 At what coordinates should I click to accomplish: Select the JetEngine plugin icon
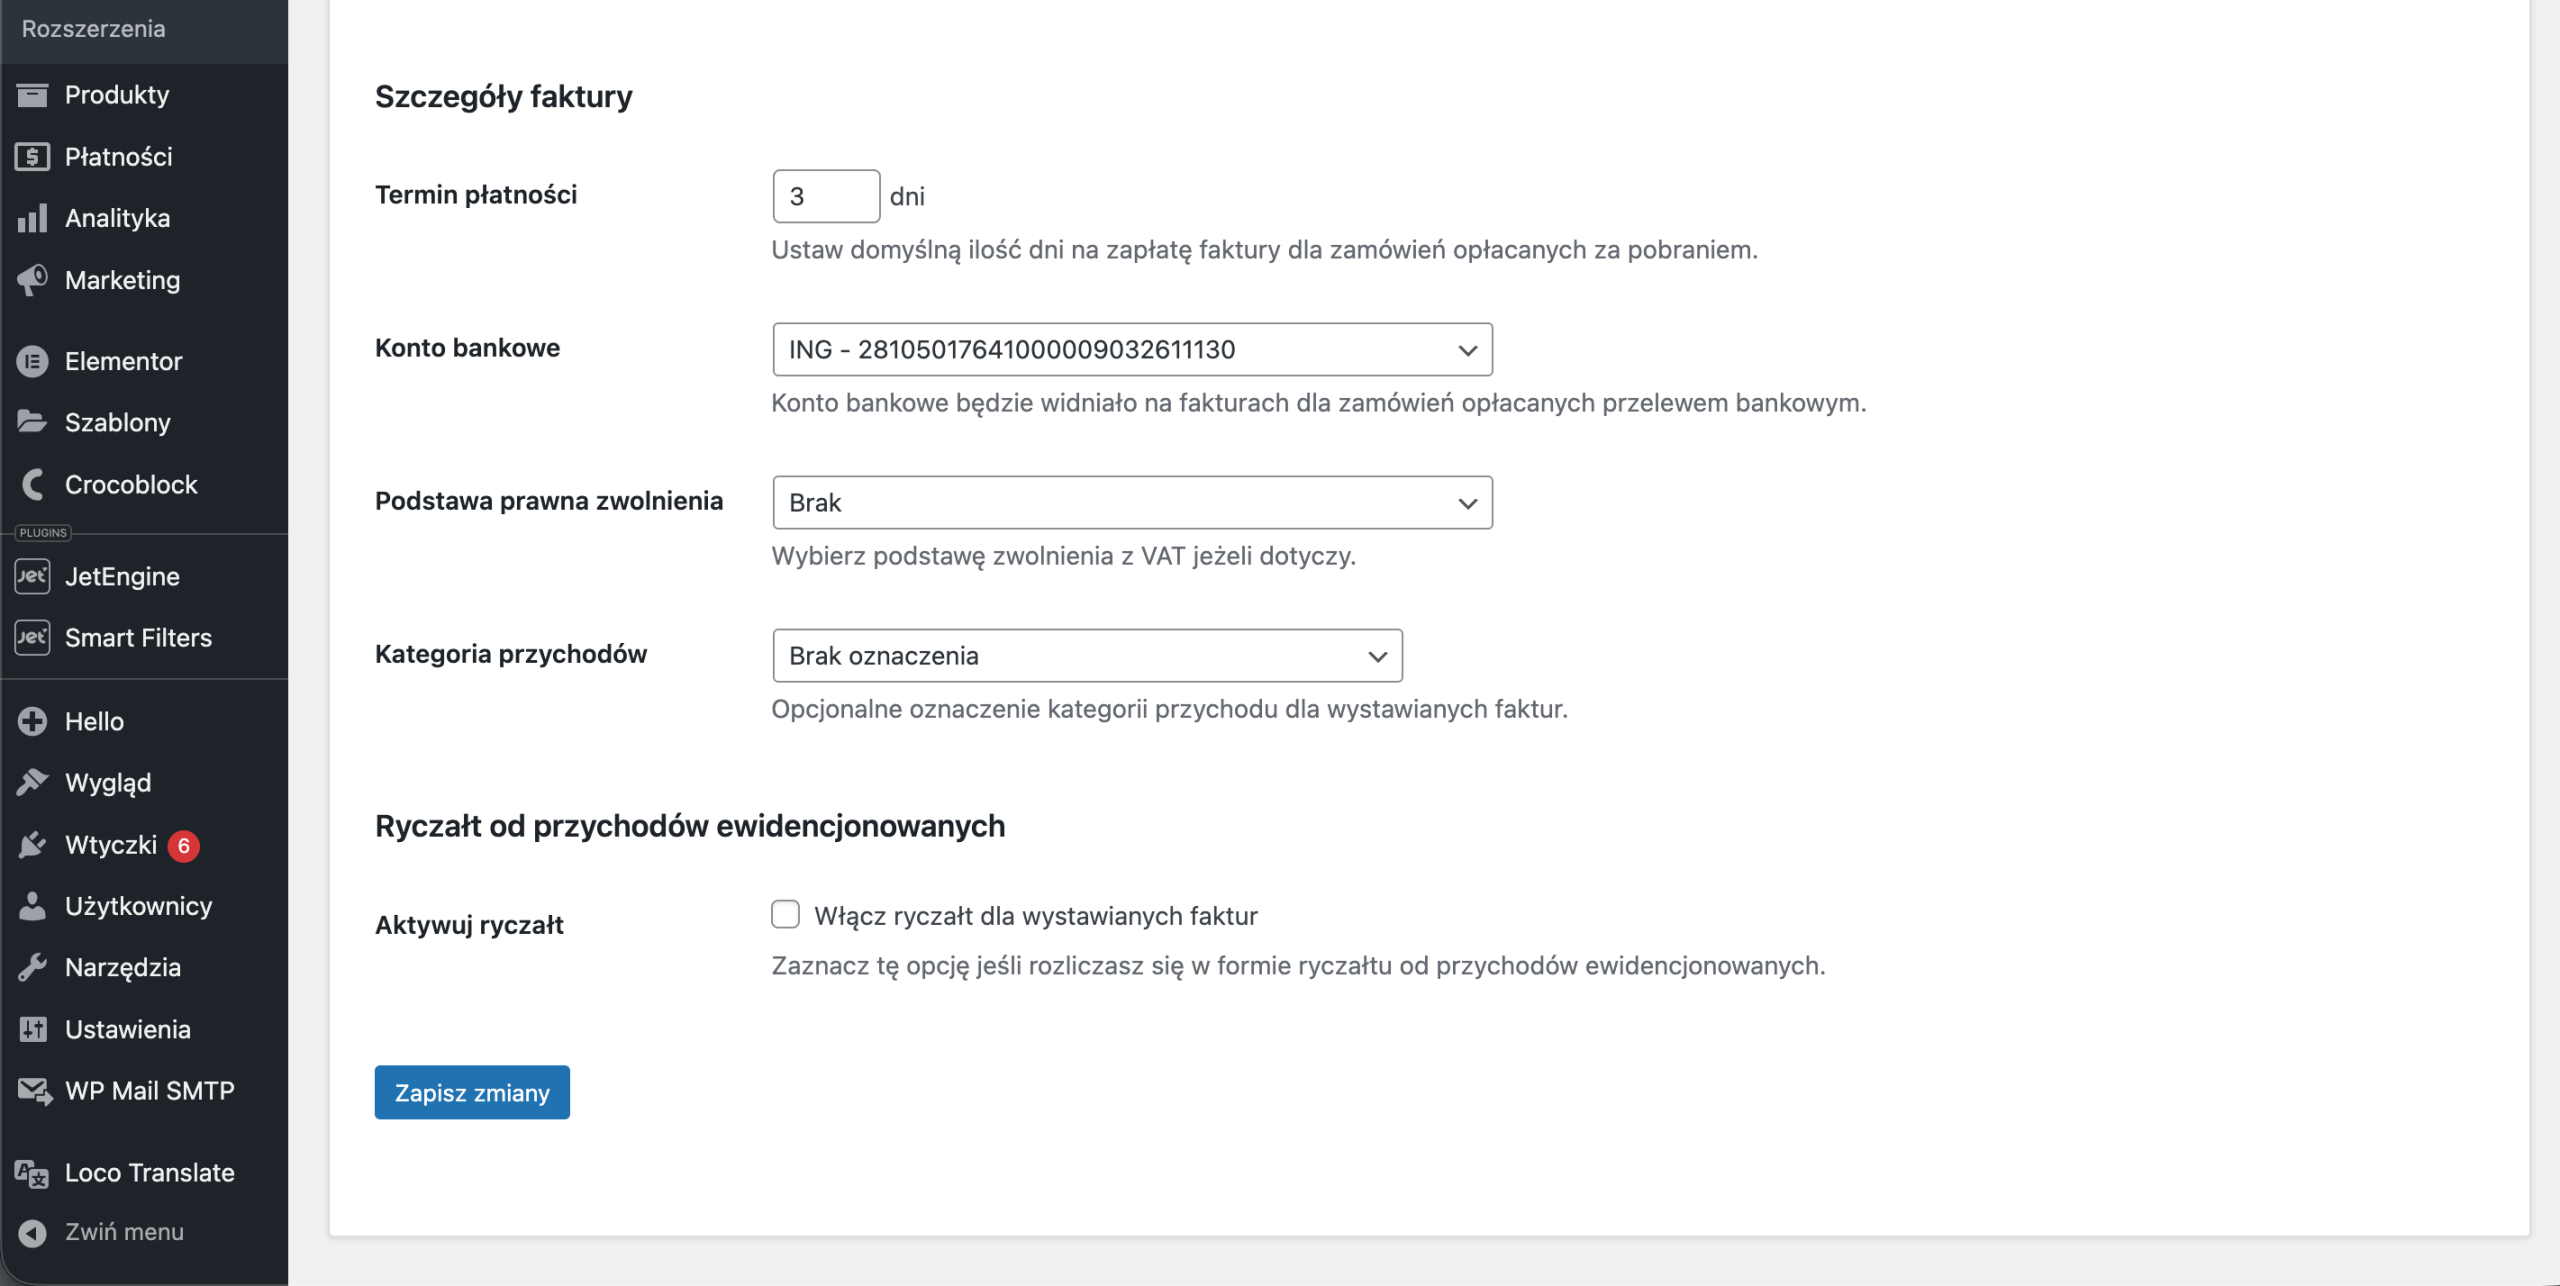(x=33, y=576)
